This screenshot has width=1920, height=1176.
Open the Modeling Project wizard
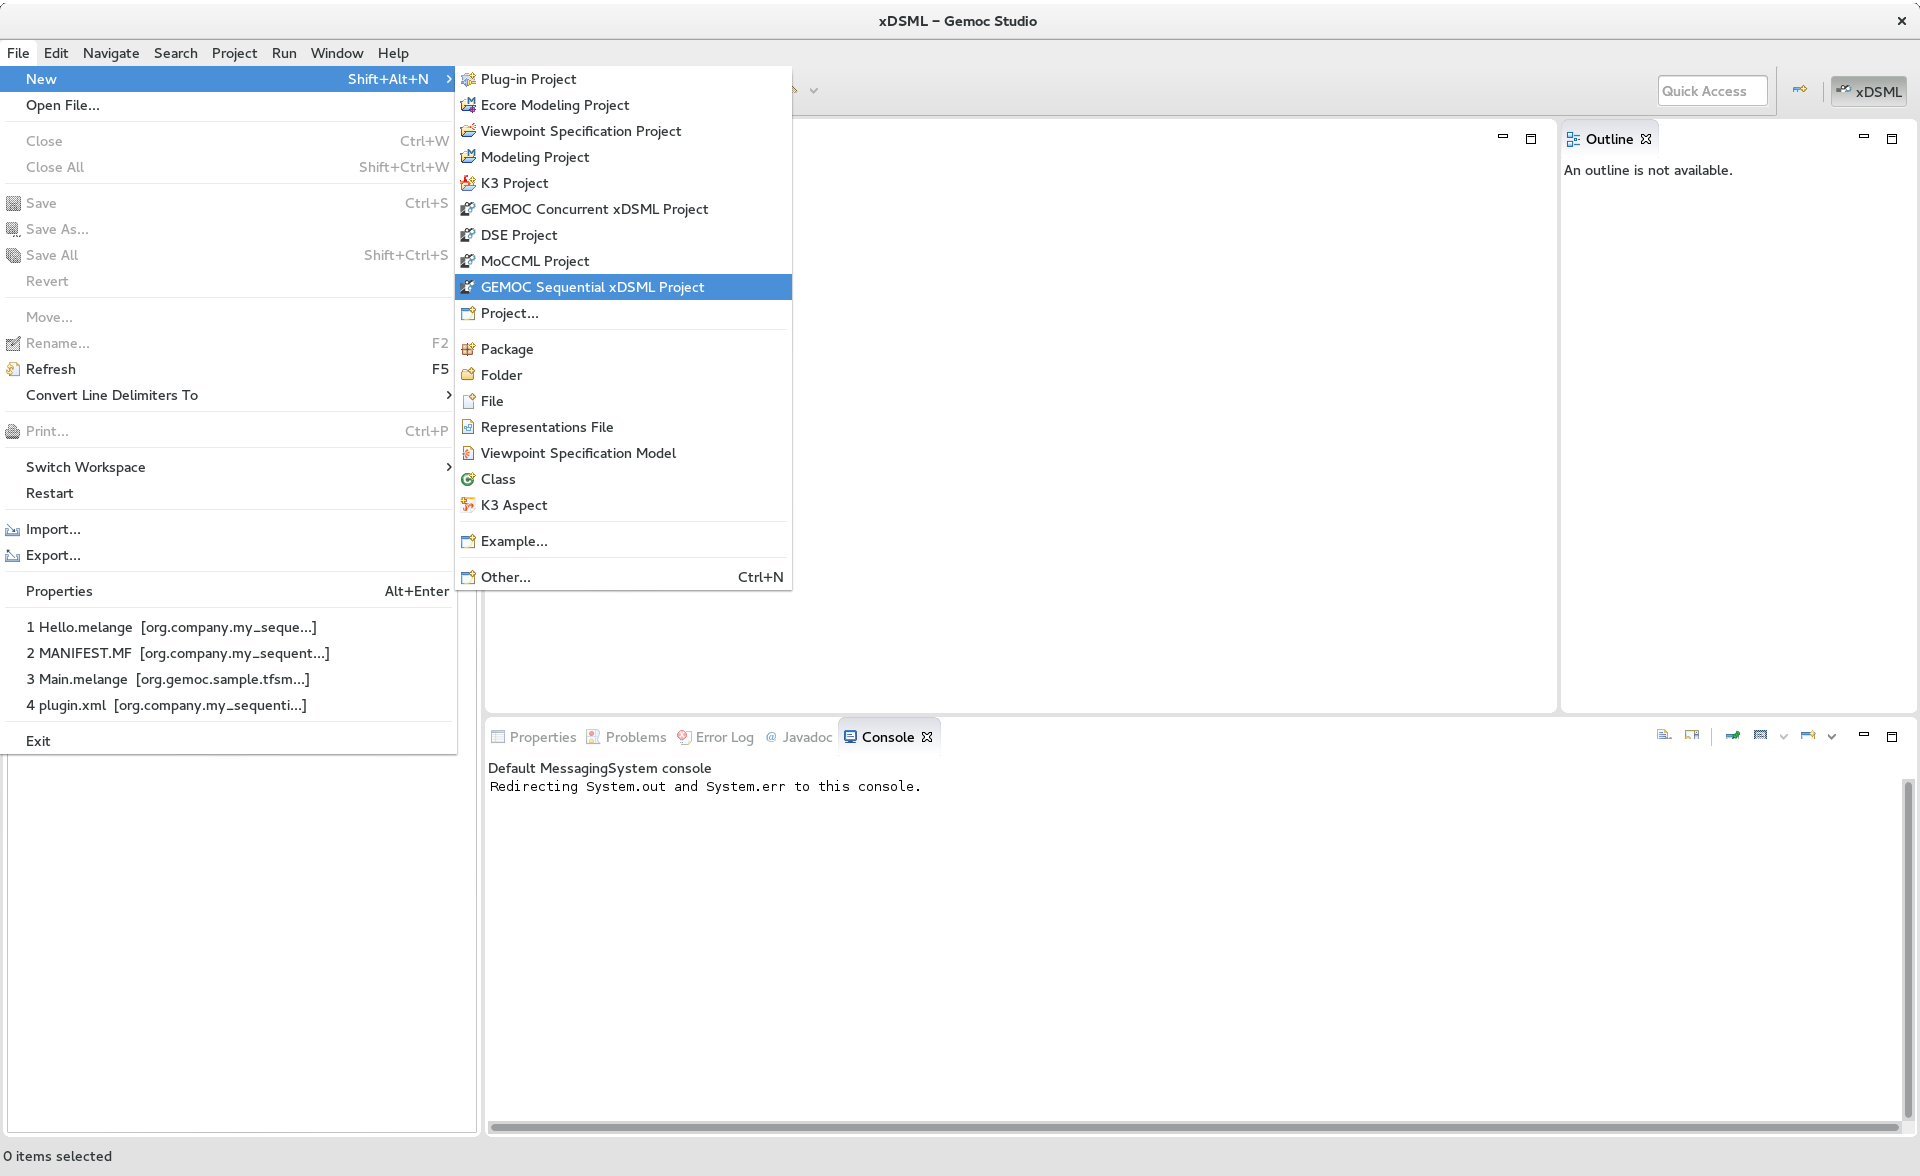click(533, 156)
